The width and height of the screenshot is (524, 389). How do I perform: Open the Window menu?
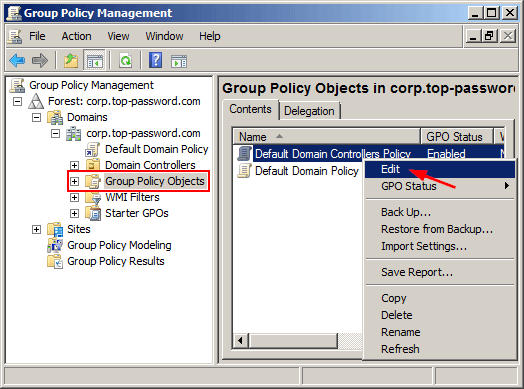[164, 36]
